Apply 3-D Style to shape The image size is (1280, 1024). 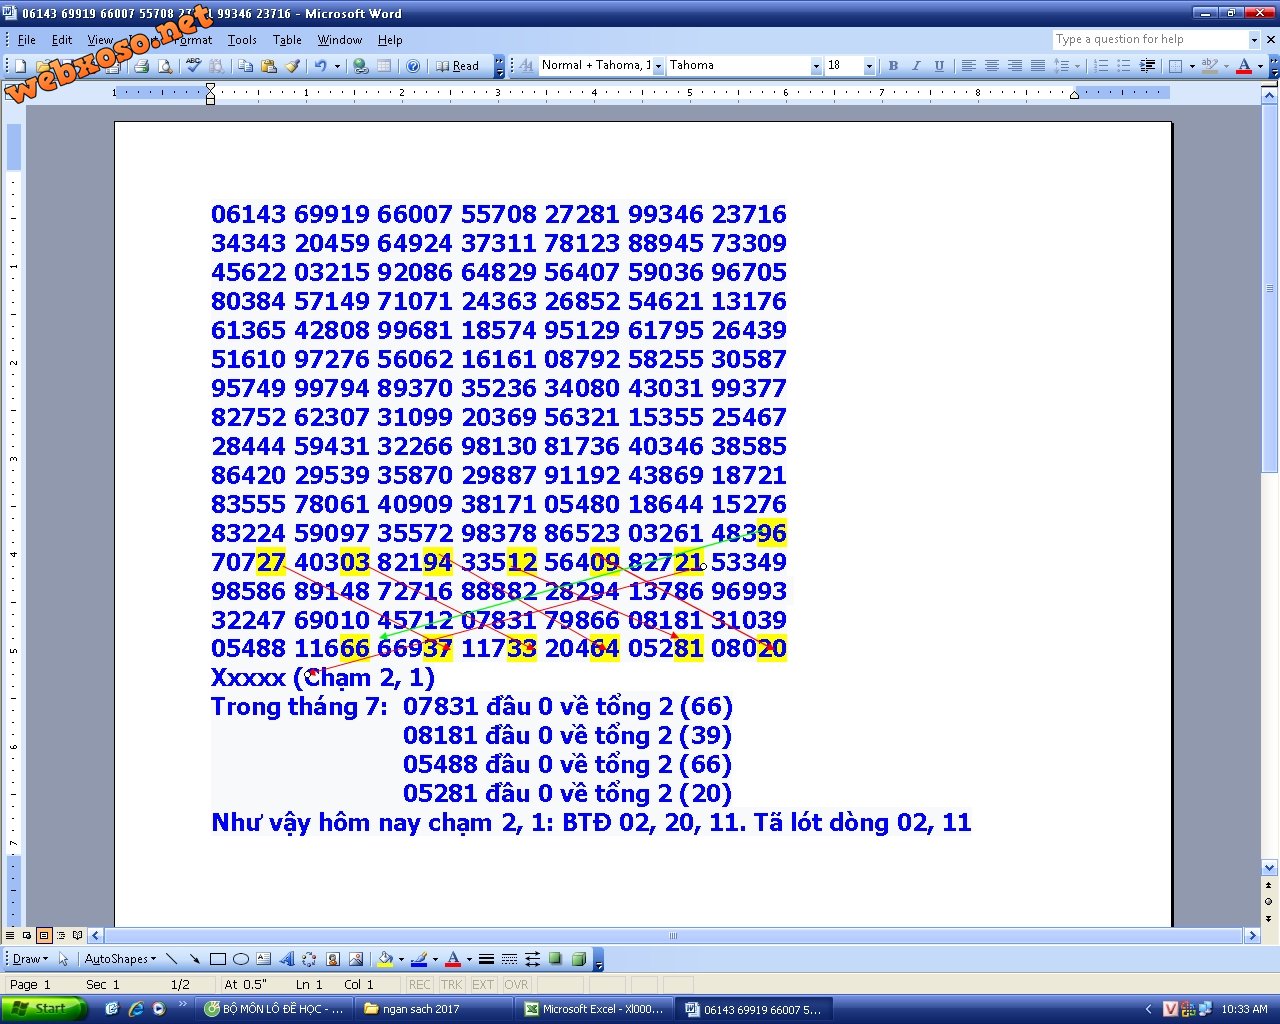(x=578, y=959)
